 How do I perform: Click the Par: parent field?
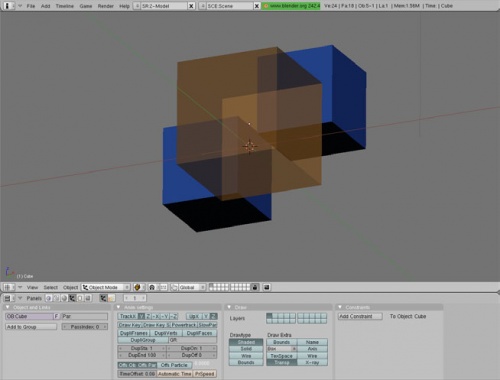click(x=85, y=316)
